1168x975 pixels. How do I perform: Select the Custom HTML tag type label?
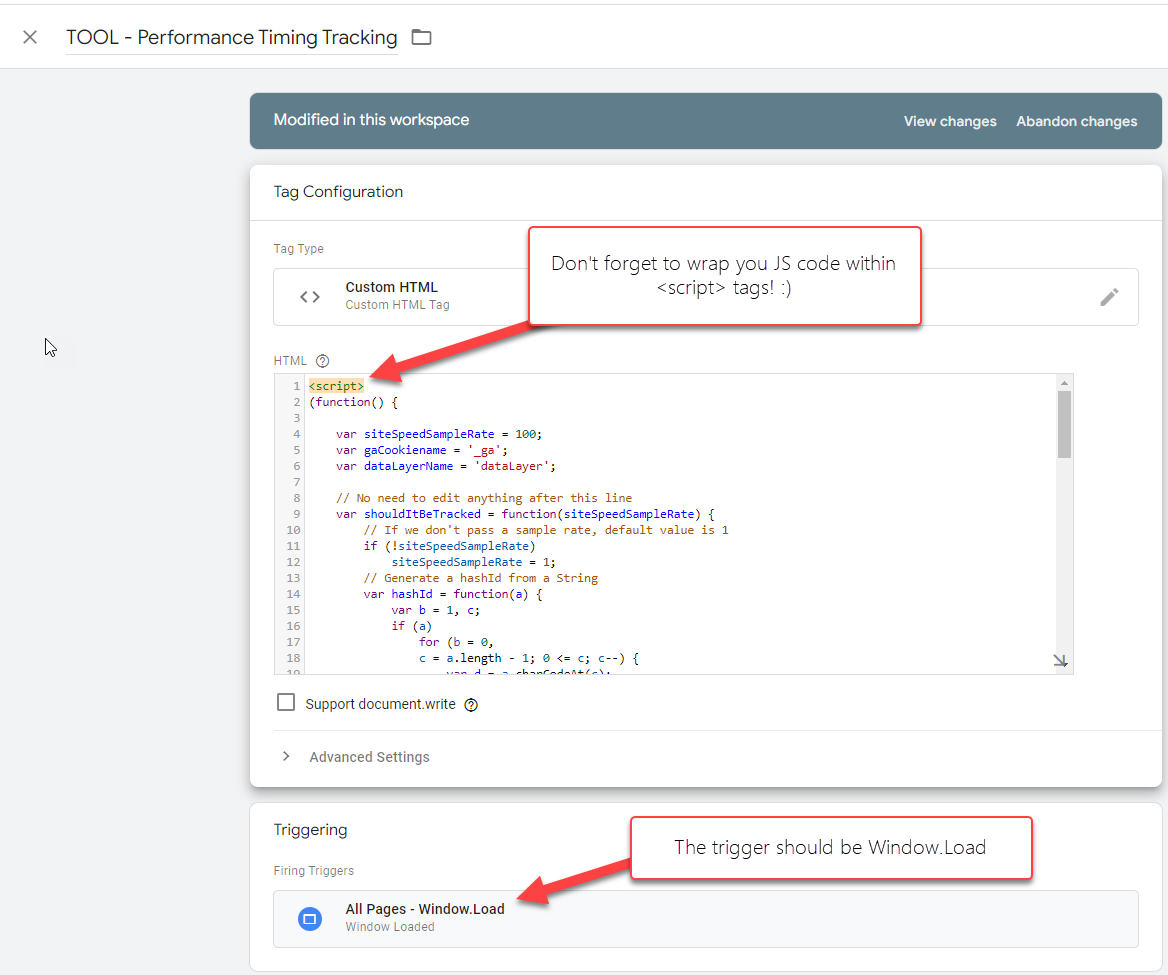[x=391, y=287]
